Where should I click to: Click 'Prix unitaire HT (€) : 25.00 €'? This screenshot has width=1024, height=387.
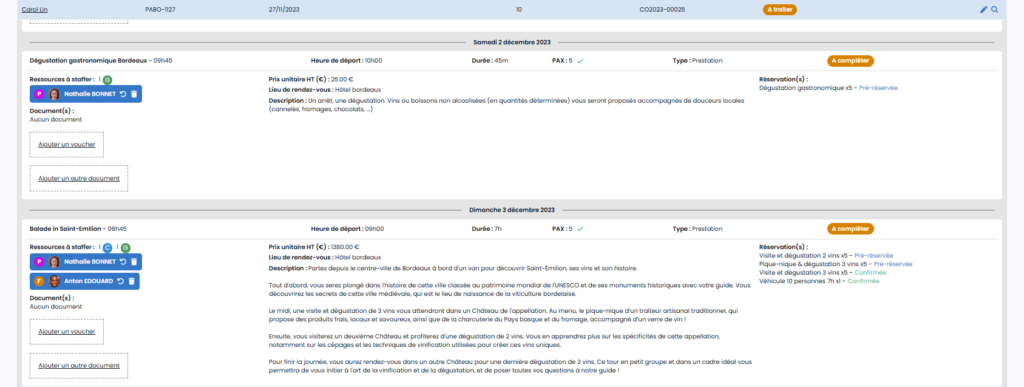tap(311, 80)
